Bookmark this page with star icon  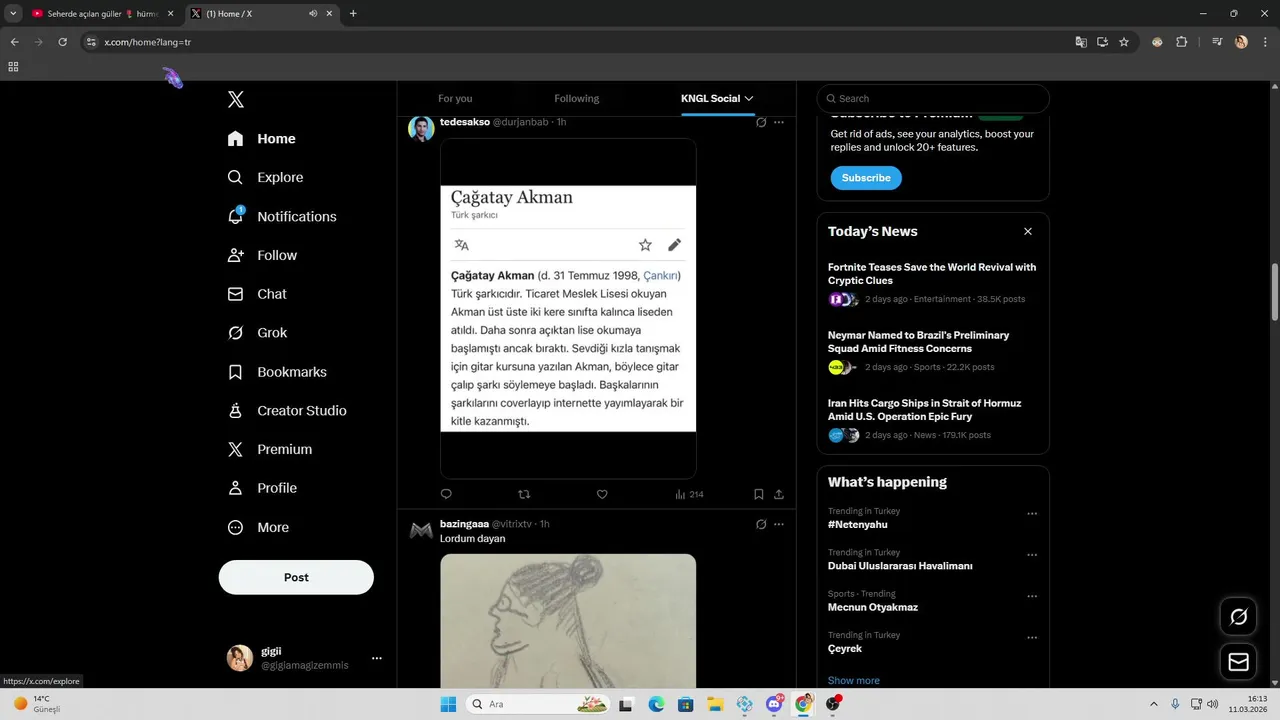pos(1124,42)
